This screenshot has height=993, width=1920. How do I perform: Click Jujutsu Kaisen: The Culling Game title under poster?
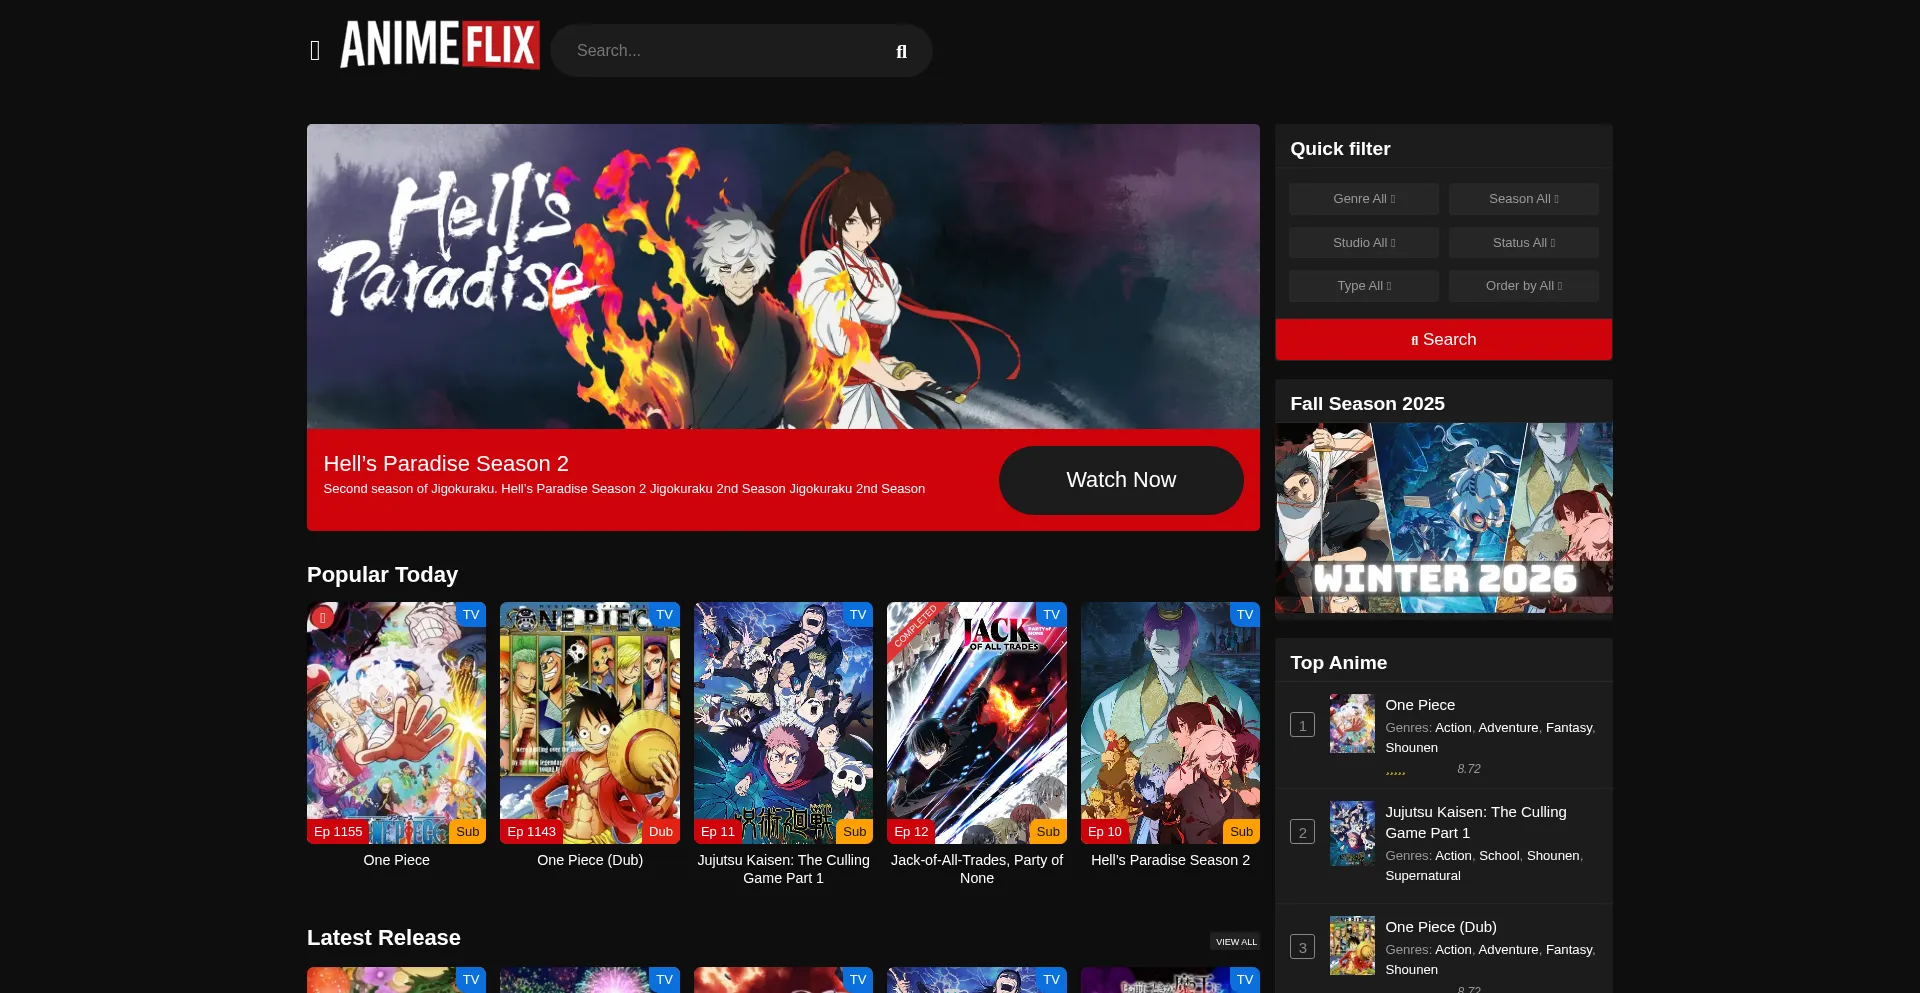tap(783, 869)
